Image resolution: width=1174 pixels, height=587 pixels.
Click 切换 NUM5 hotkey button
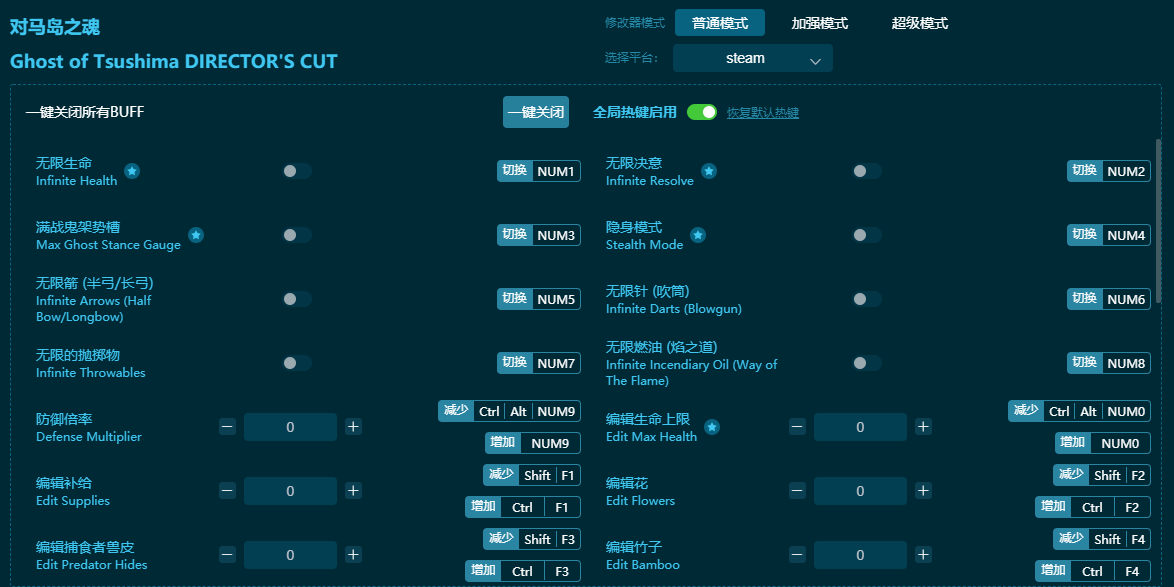pyautogui.click(x=538, y=299)
